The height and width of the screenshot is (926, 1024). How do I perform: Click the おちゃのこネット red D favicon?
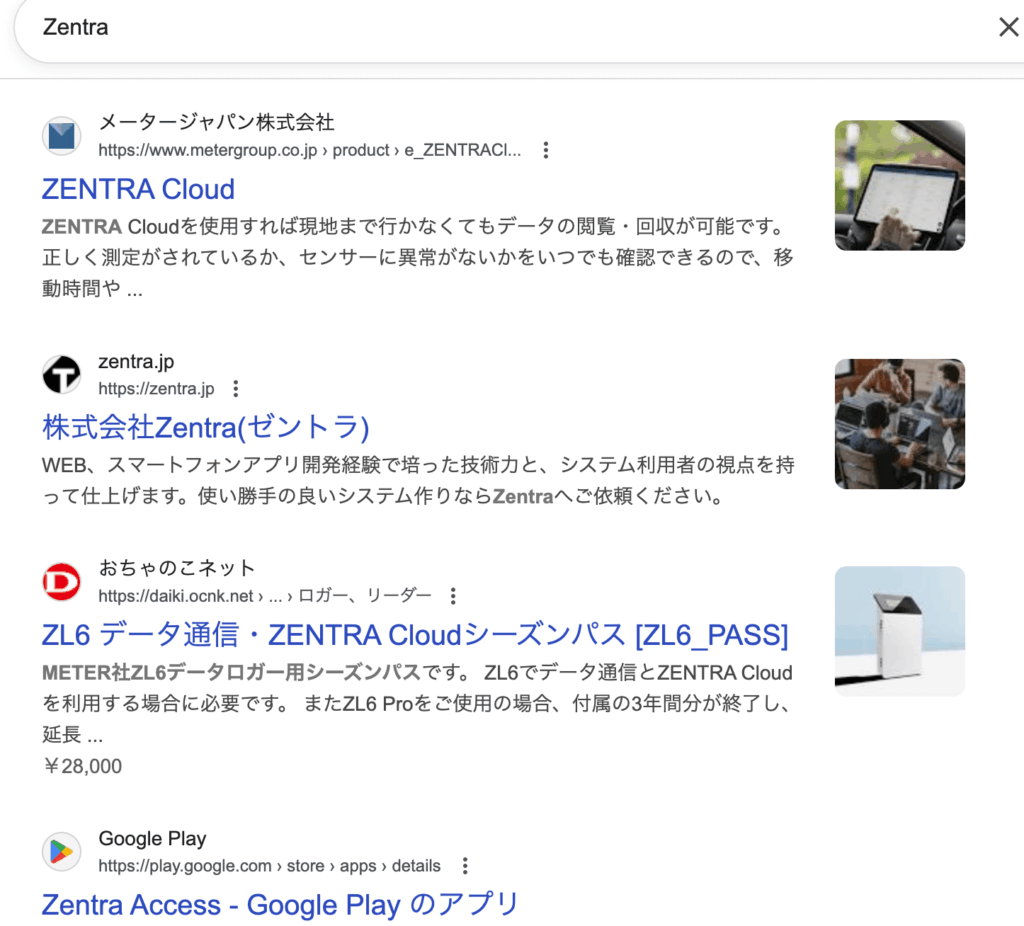click(61, 582)
